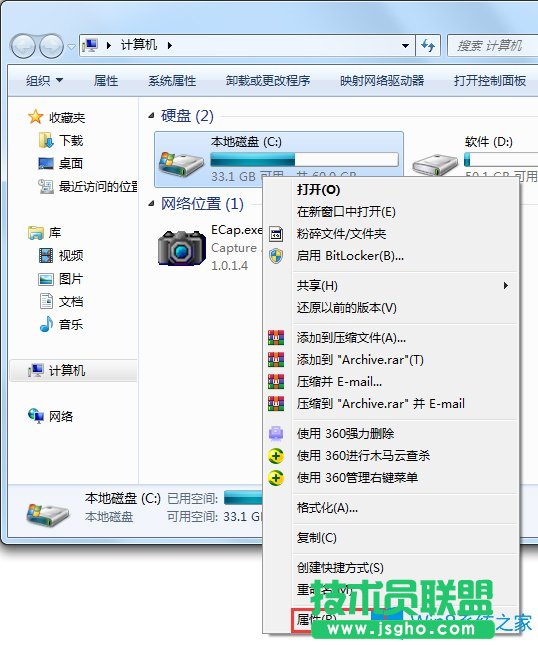
Task: Expand the 共享(H) submenu
Action: tap(405, 285)
